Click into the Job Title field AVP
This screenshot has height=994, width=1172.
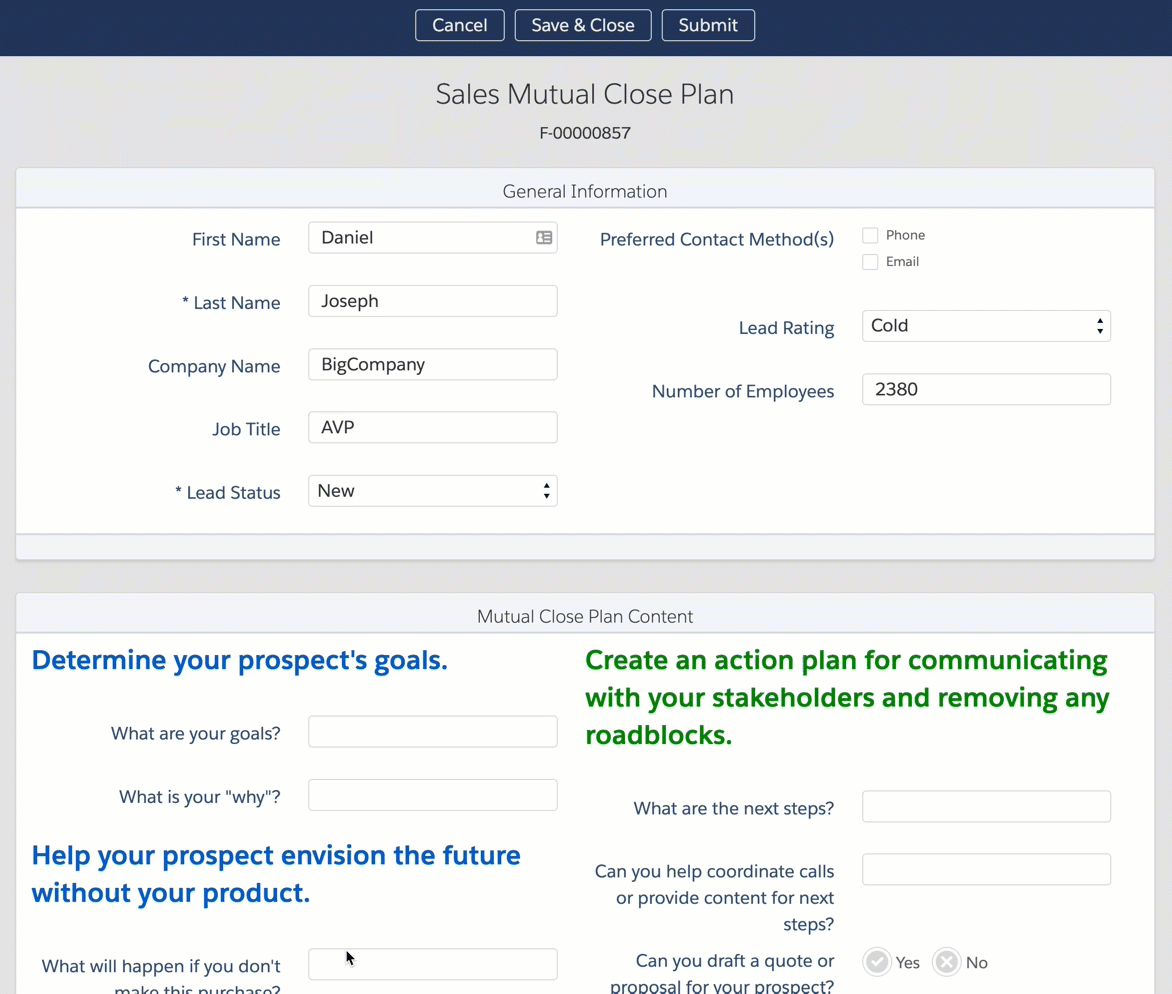pos(433,427)
